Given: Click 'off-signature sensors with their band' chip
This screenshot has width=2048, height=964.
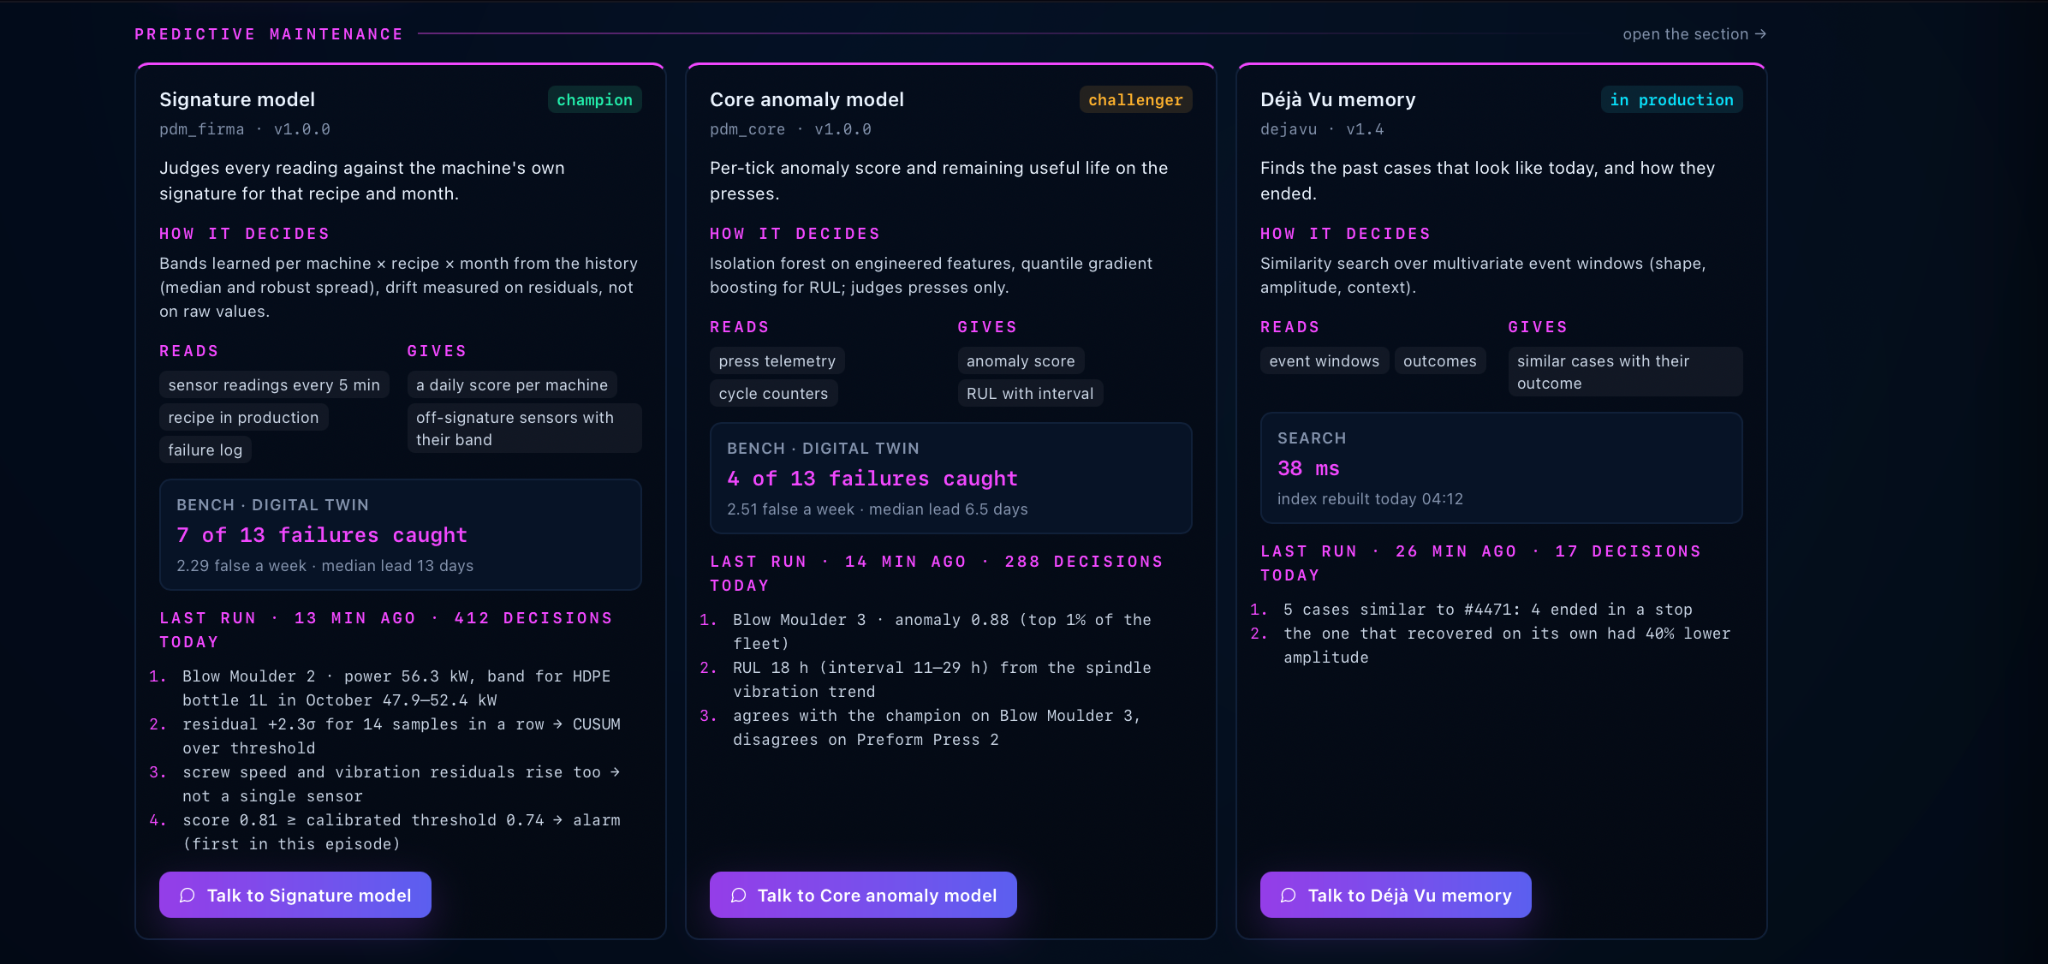Looking at the screenshot, I should 524,428.
